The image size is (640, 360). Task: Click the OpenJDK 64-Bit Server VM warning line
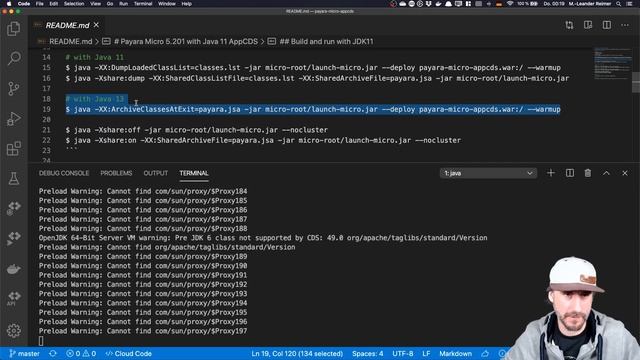[x=263, y=238]
